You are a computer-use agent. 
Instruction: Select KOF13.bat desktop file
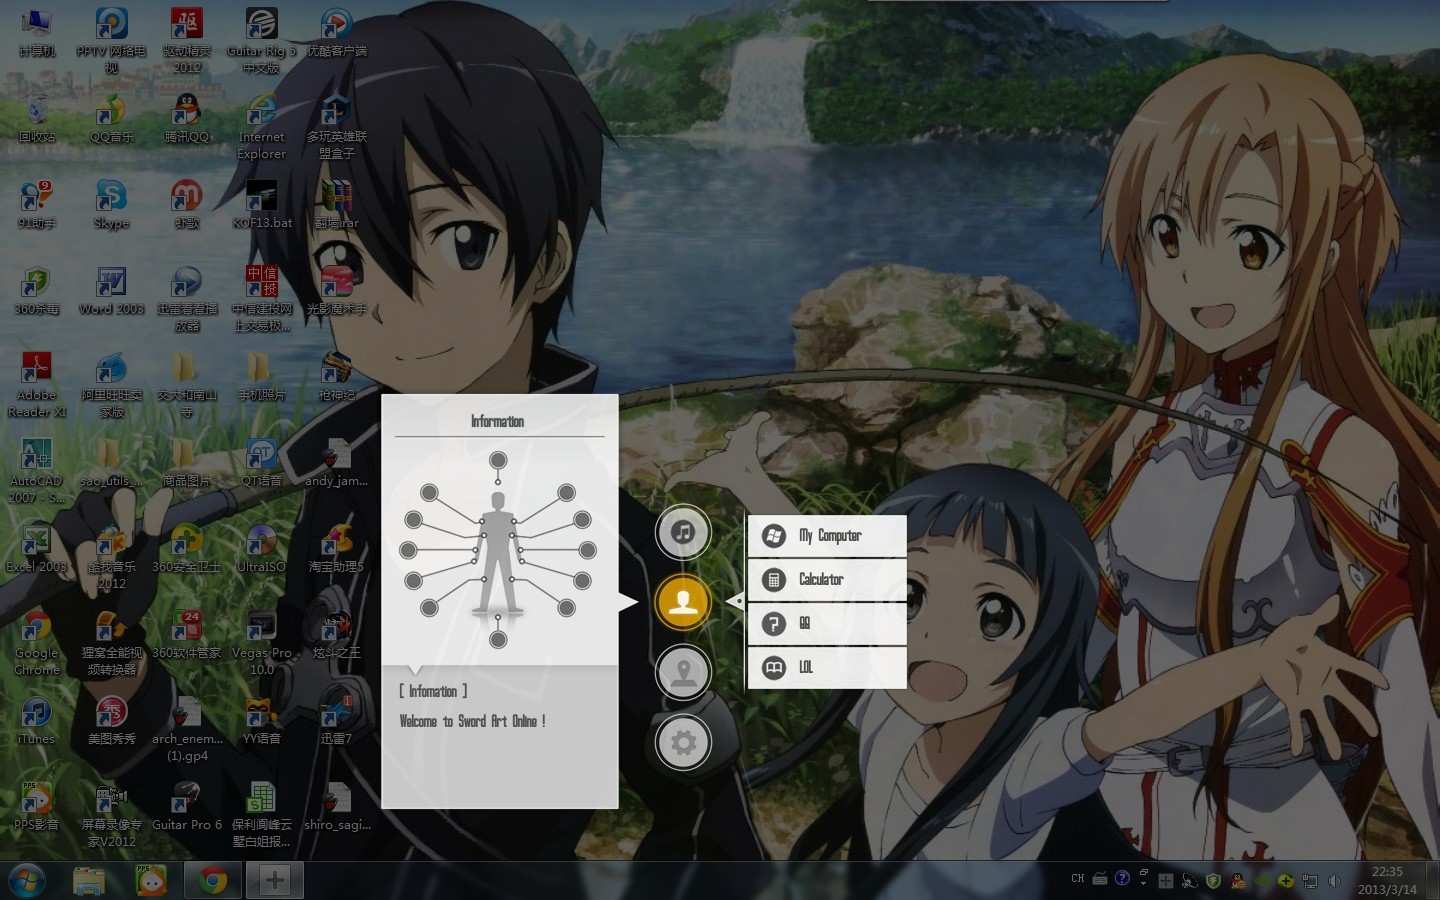click(261, 205)
